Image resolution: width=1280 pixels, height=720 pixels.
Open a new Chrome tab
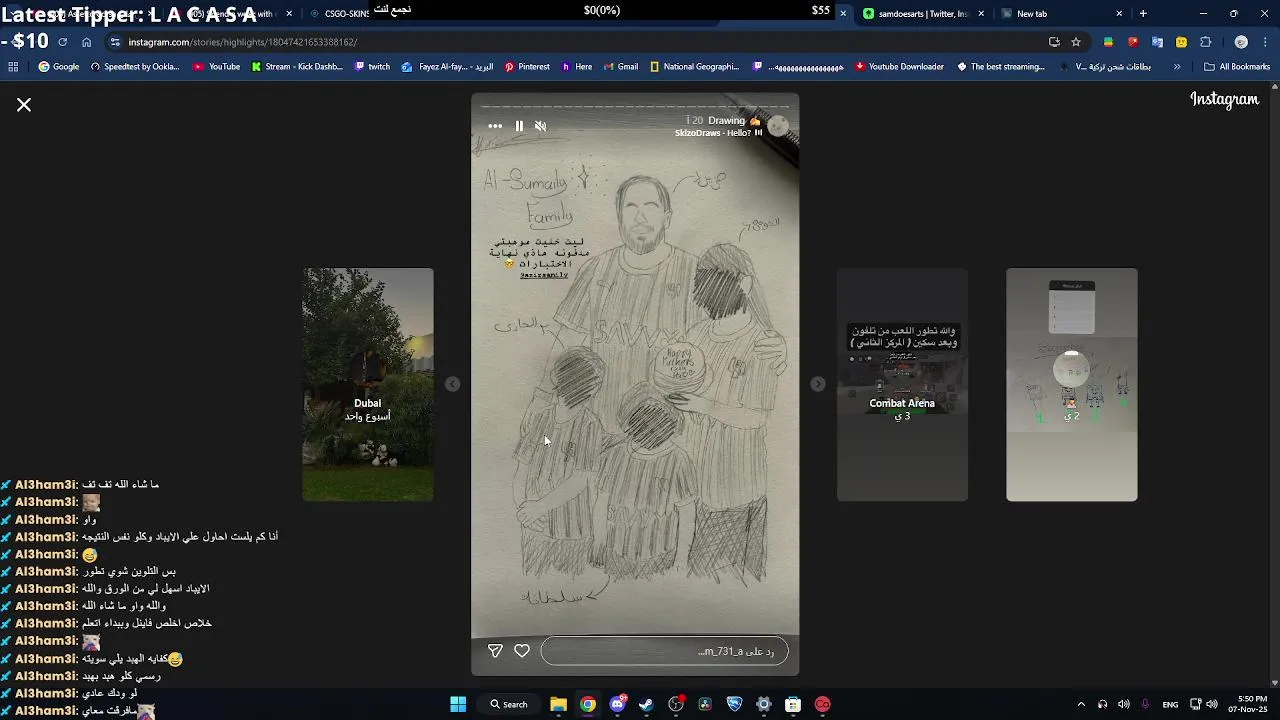[x=1143, y=14]
